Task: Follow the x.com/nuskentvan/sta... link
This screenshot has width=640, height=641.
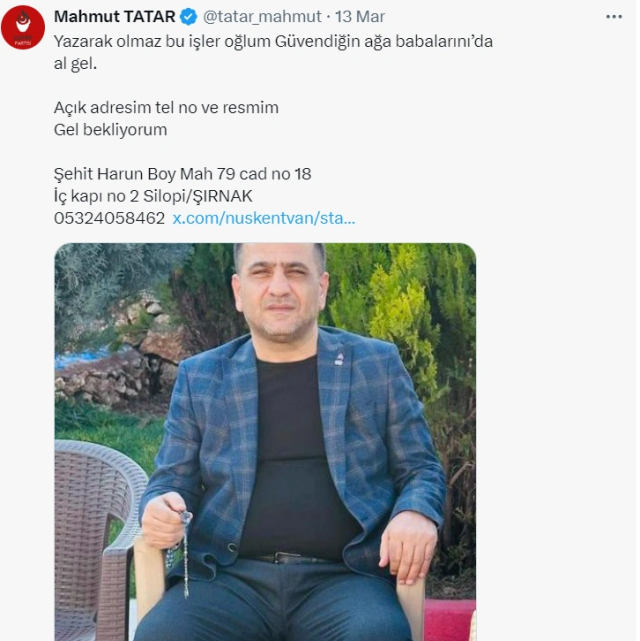Action: 264,218
